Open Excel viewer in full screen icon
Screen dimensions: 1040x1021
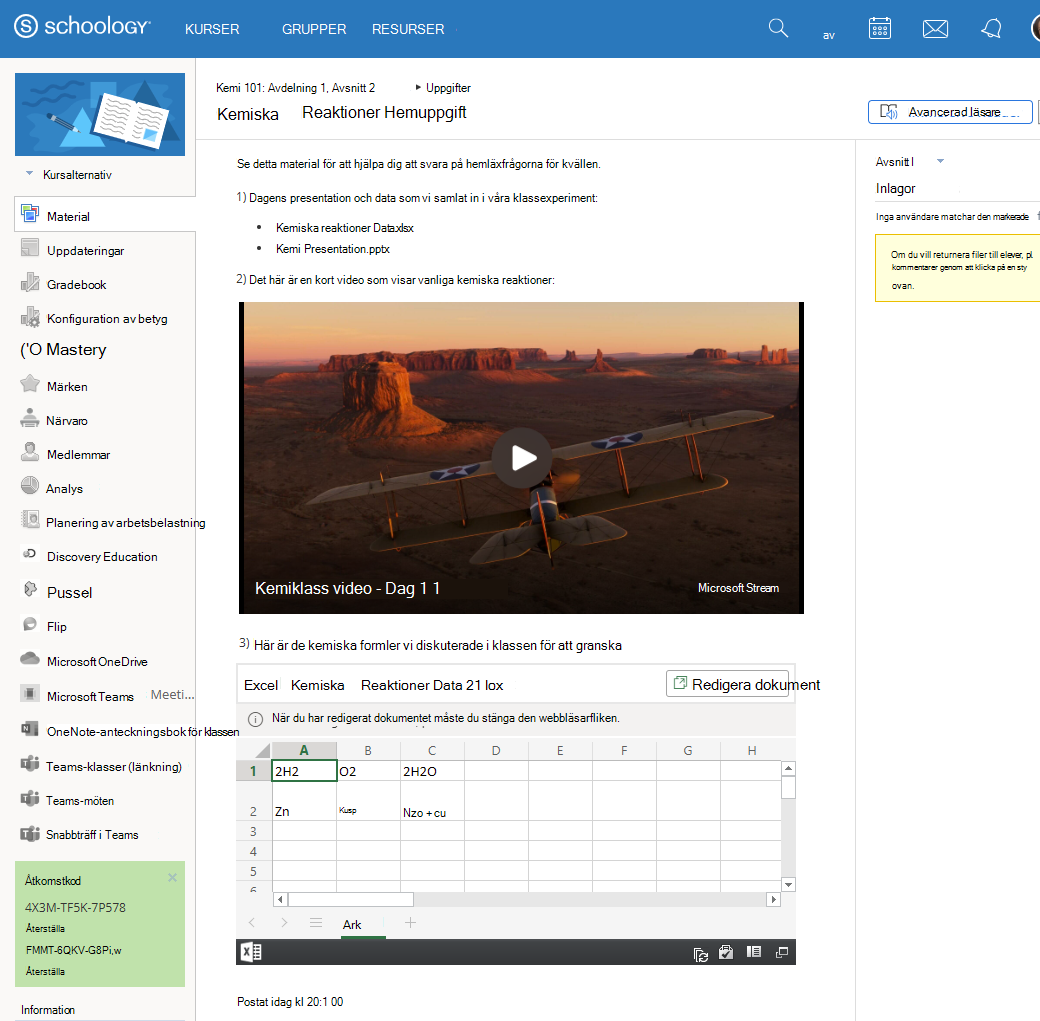click(782, 952)
